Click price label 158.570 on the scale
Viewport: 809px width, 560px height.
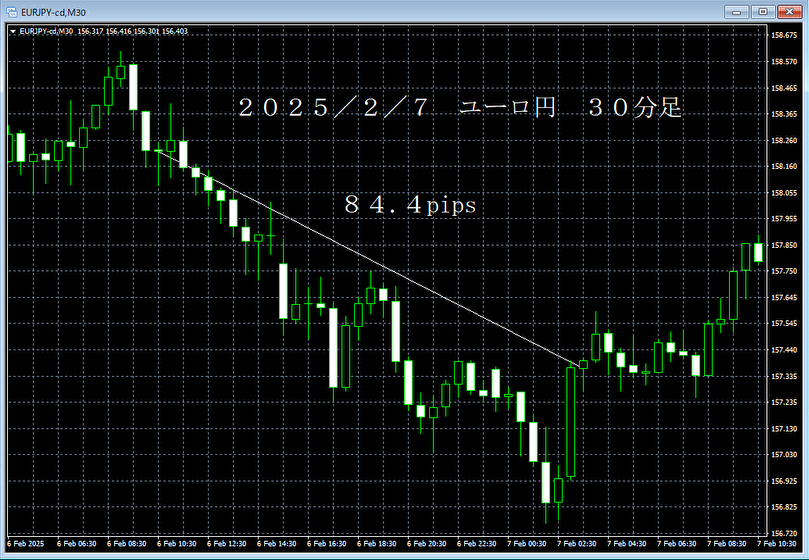[x=784, y=61]
